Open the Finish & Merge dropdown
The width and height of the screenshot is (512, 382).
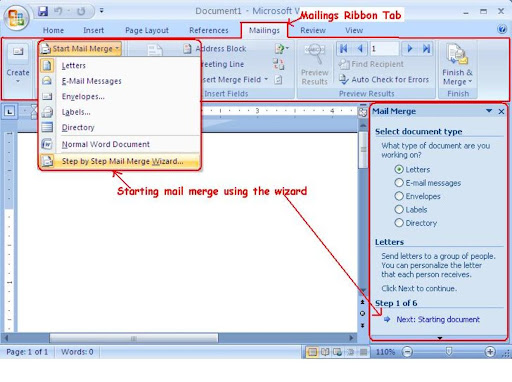coord(458,64)
